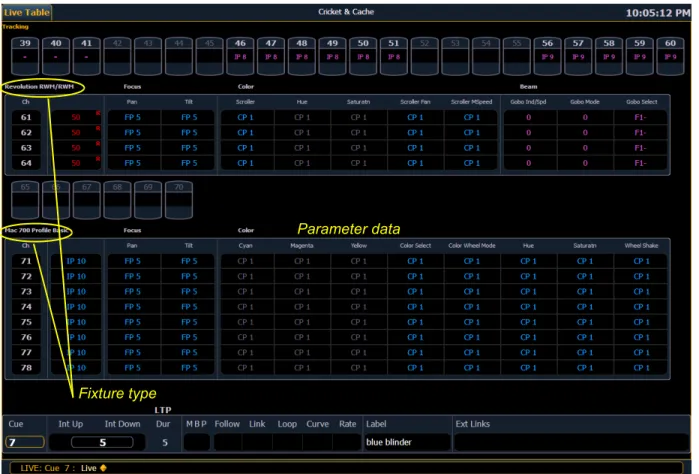
Task: Select empty channel tile 70
Action: [179, 200]
